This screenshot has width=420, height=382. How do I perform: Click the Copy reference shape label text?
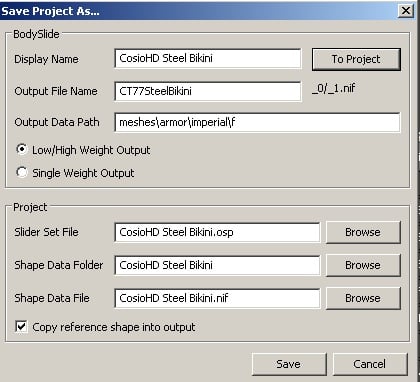coord(114,327)
